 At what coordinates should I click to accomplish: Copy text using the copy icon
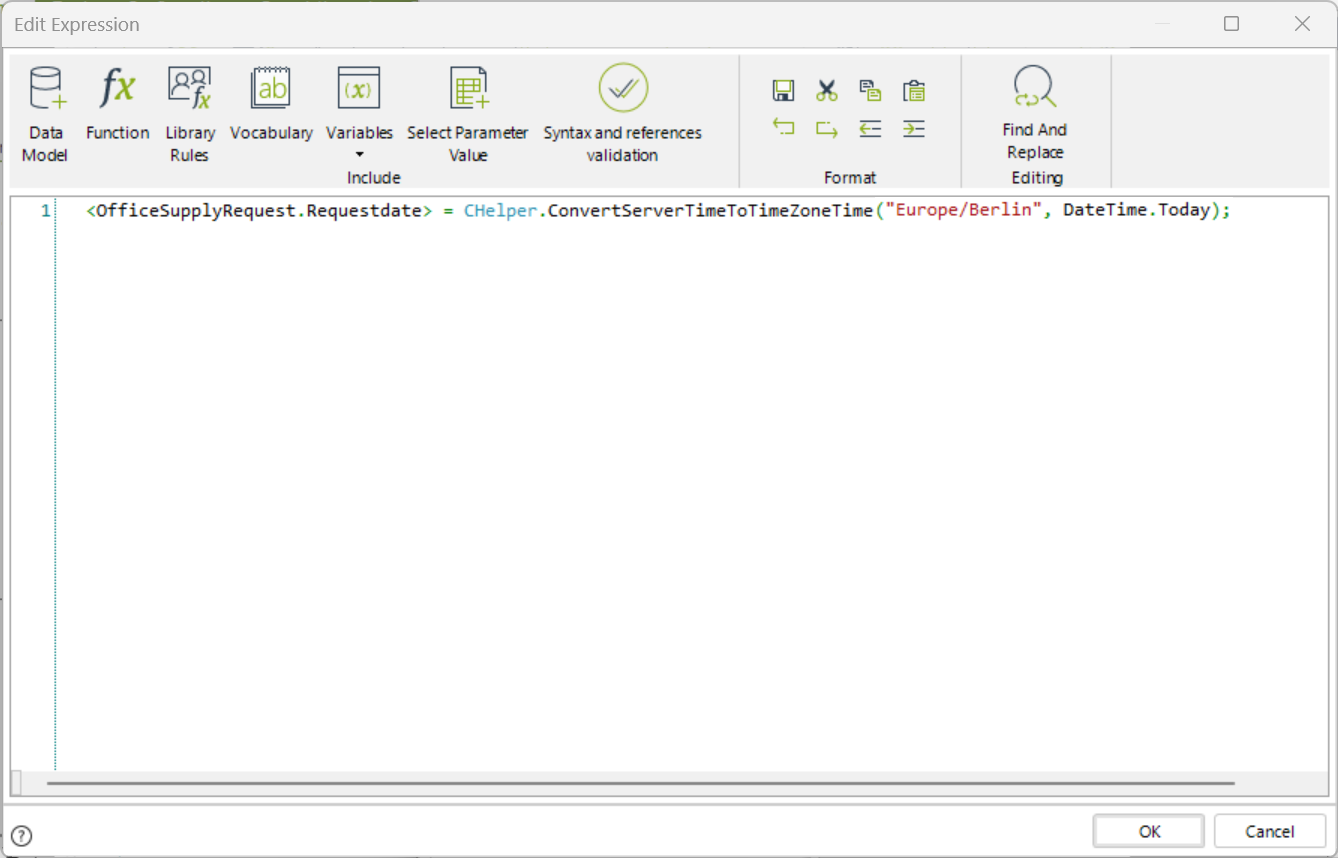[870, 91]
